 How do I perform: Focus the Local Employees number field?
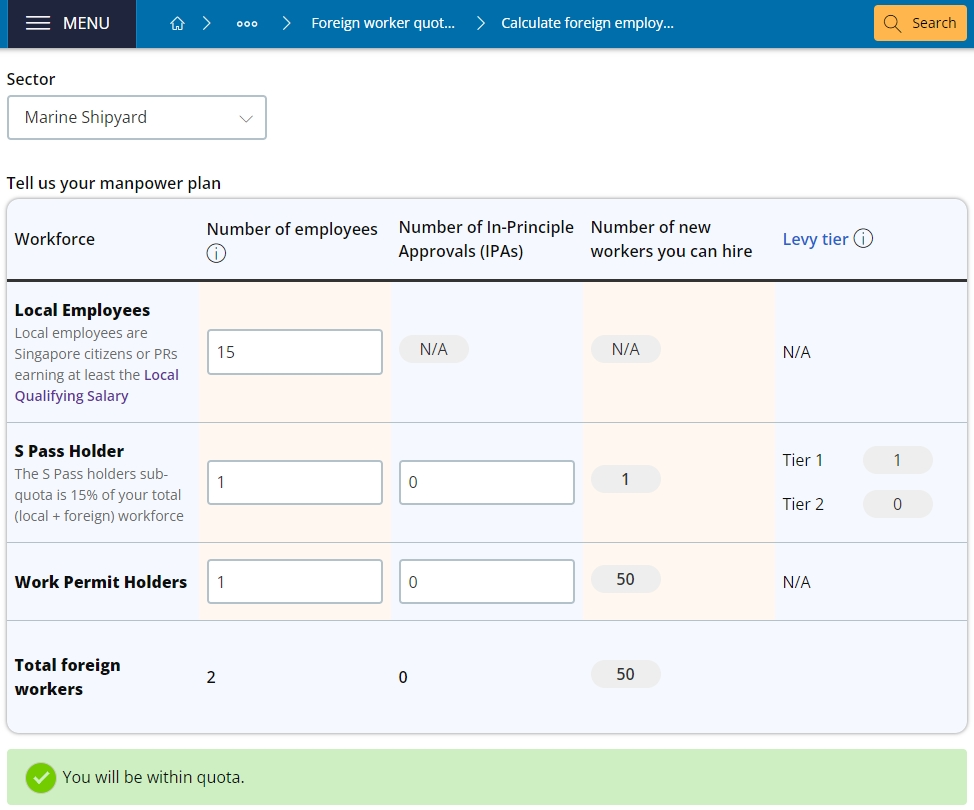point(294,352)
